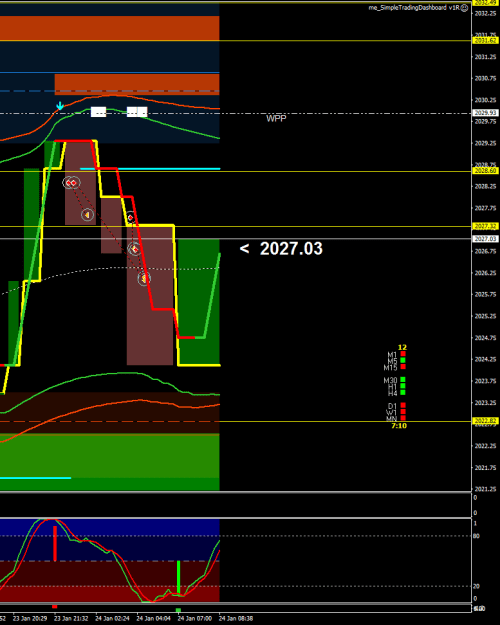Click the M15 red timeframe indicator
500x625 pixels.
click(x=403, y=367)
